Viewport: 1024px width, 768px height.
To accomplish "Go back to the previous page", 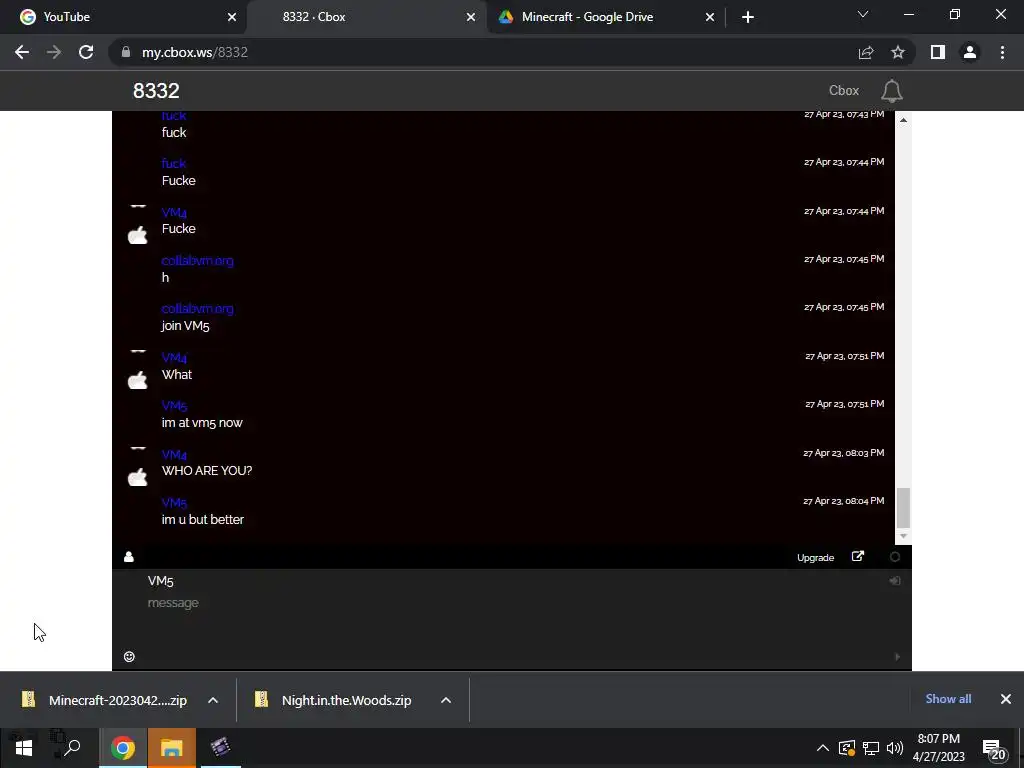I will (x=22, y=52).
